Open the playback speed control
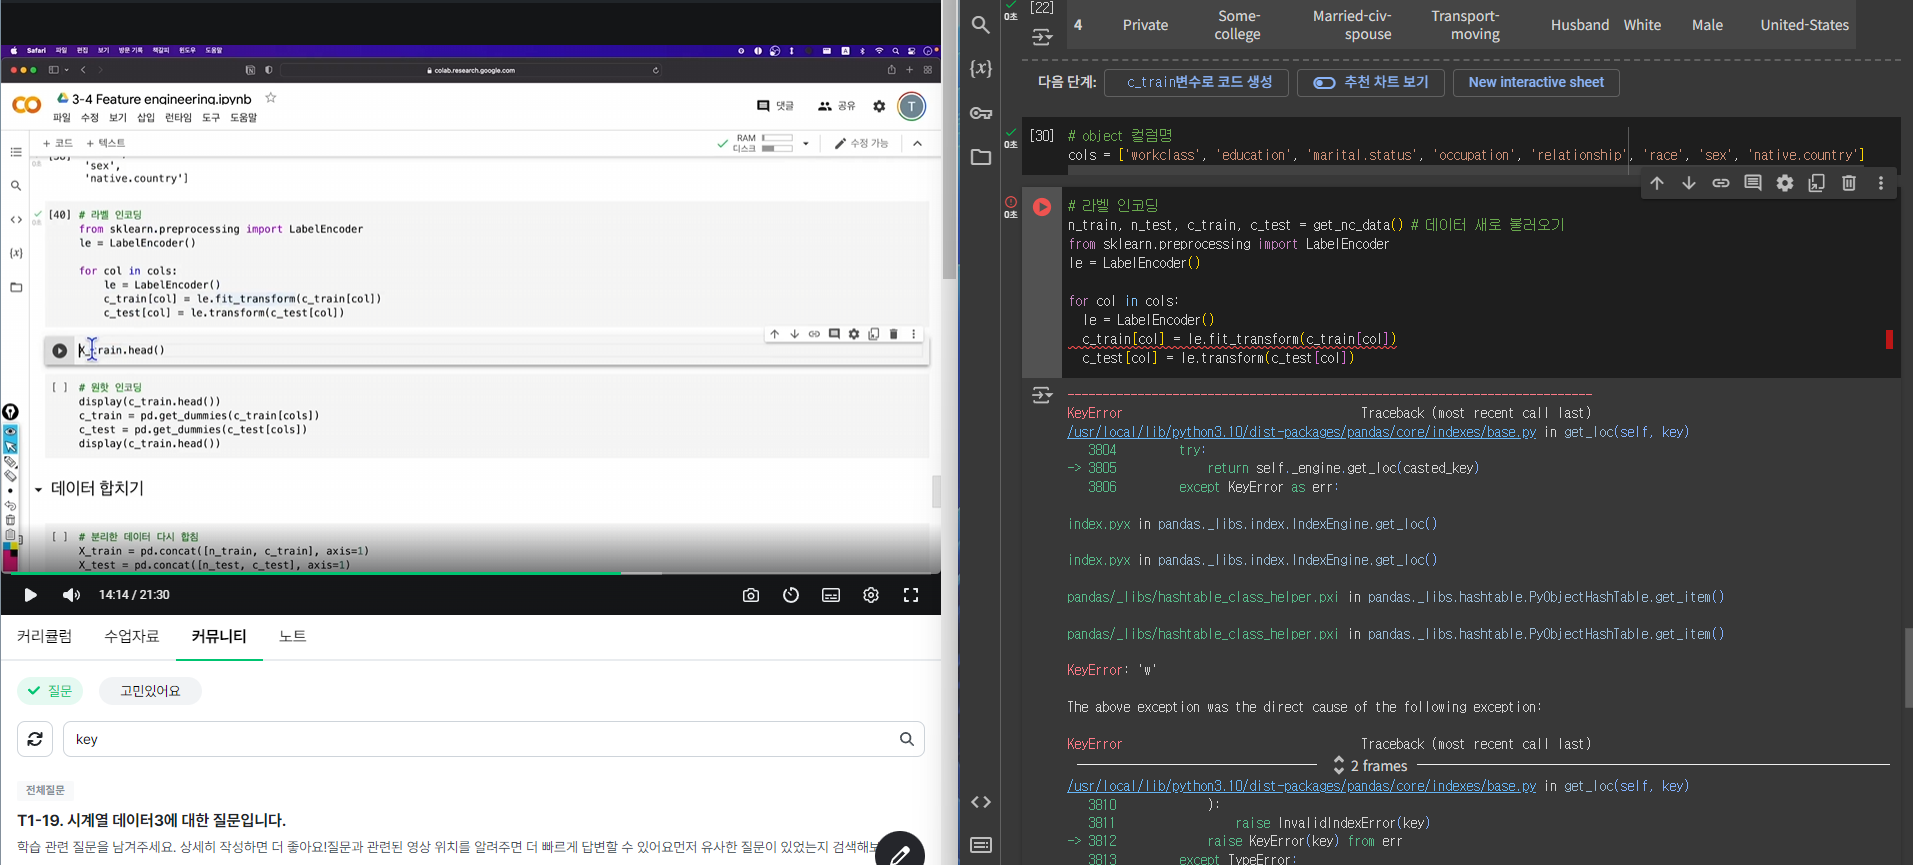1913x865 pixels. click(x=791, y=595)
